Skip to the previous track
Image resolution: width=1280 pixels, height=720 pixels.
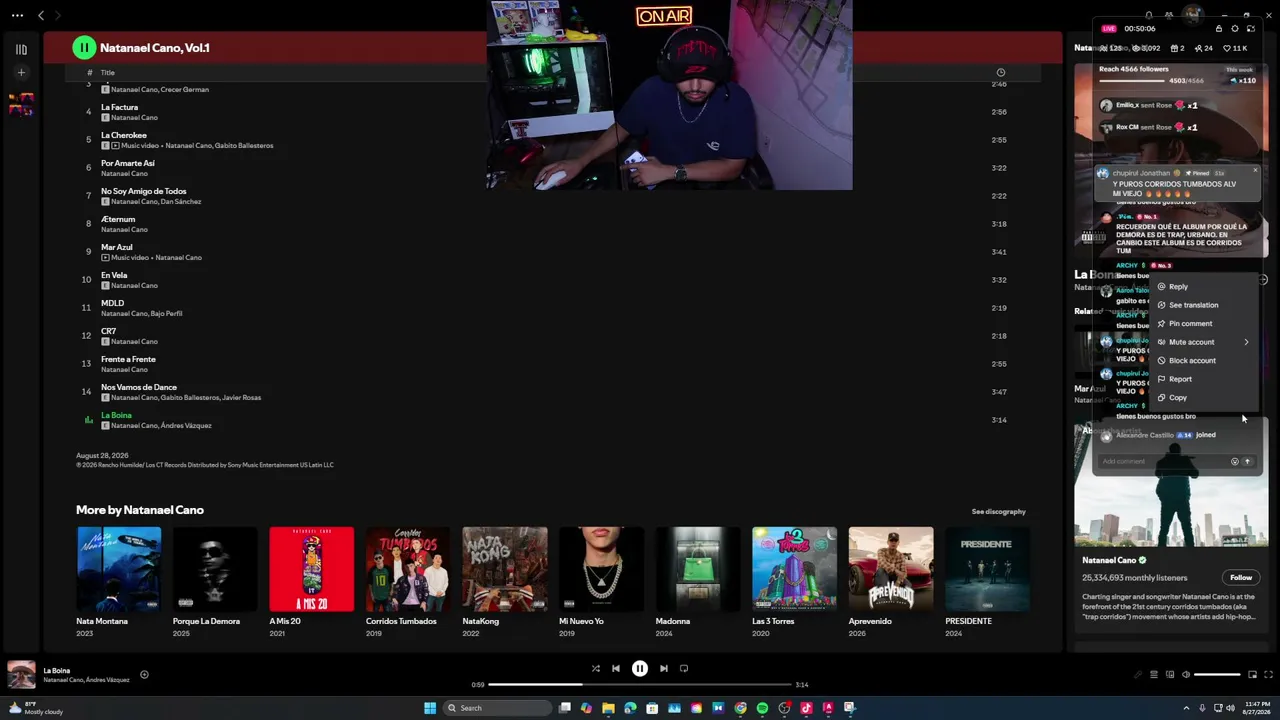pyautogui.click(x=616, y=669)
